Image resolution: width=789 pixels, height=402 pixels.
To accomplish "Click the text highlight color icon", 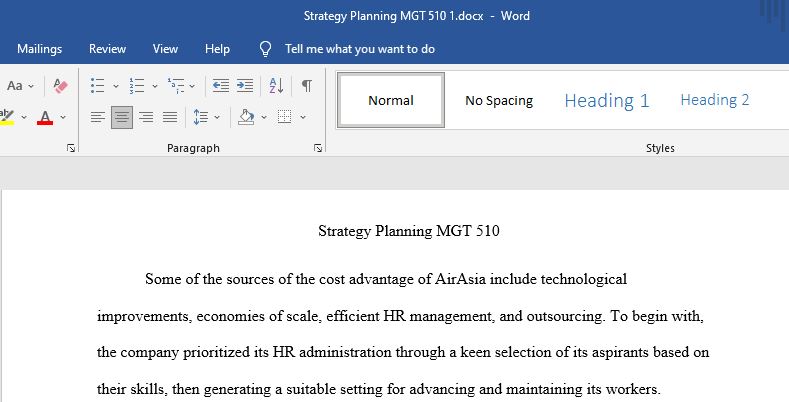I will [7, 117].
